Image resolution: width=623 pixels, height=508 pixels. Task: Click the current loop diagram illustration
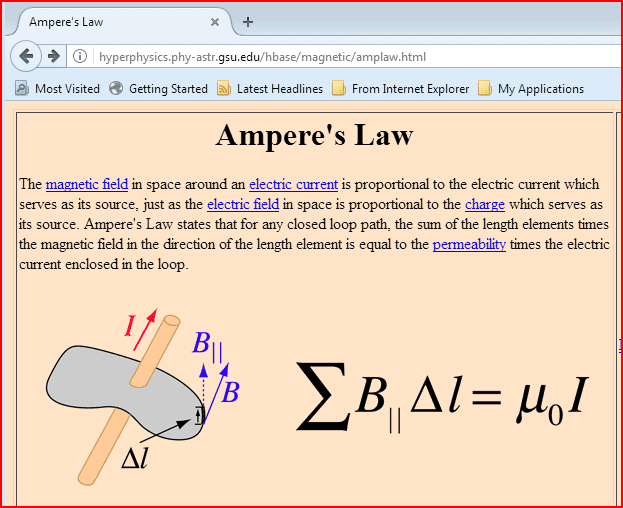143,396
